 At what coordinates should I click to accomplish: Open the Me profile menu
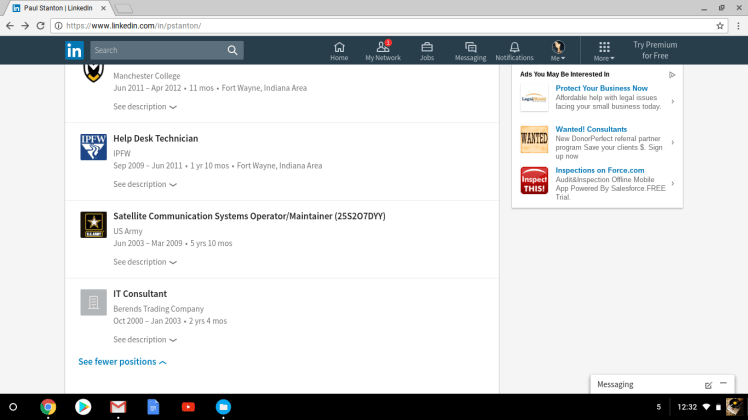coord(558,51)
